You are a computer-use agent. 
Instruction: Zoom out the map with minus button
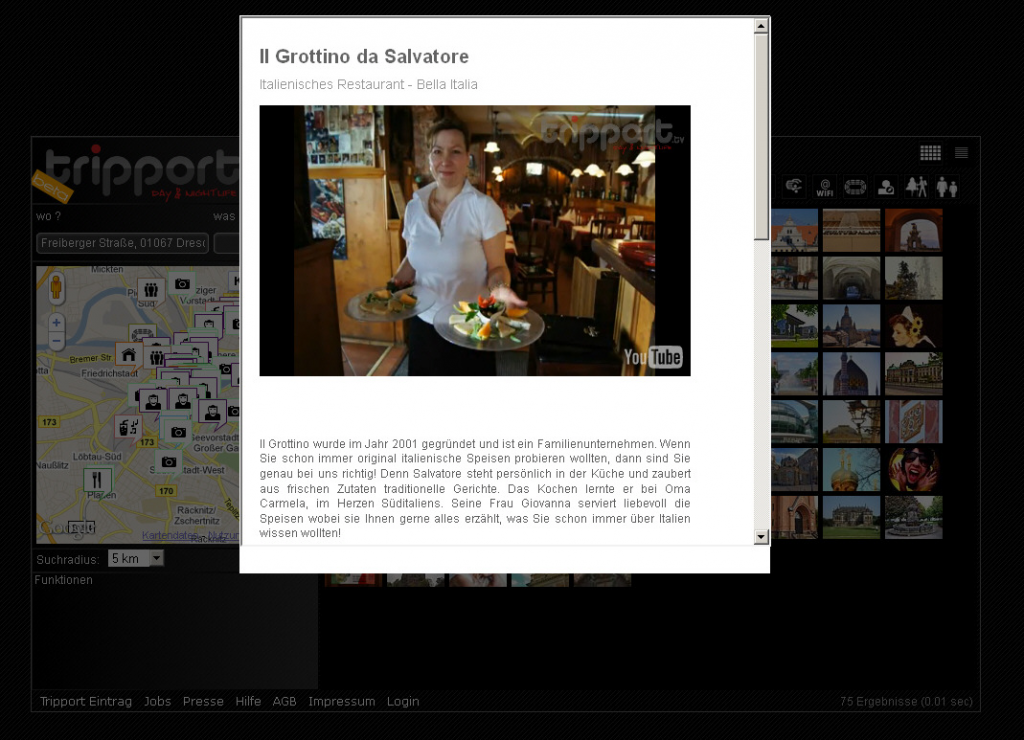click(x=57, y=342)
